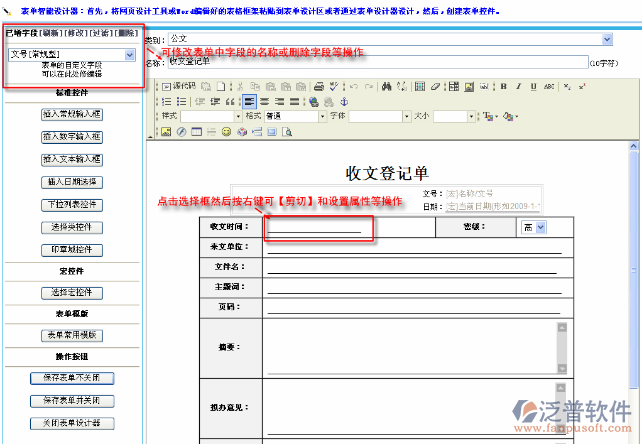Open the 字体 font dropdown
This screenshot has height=444, width=642.
407,116
